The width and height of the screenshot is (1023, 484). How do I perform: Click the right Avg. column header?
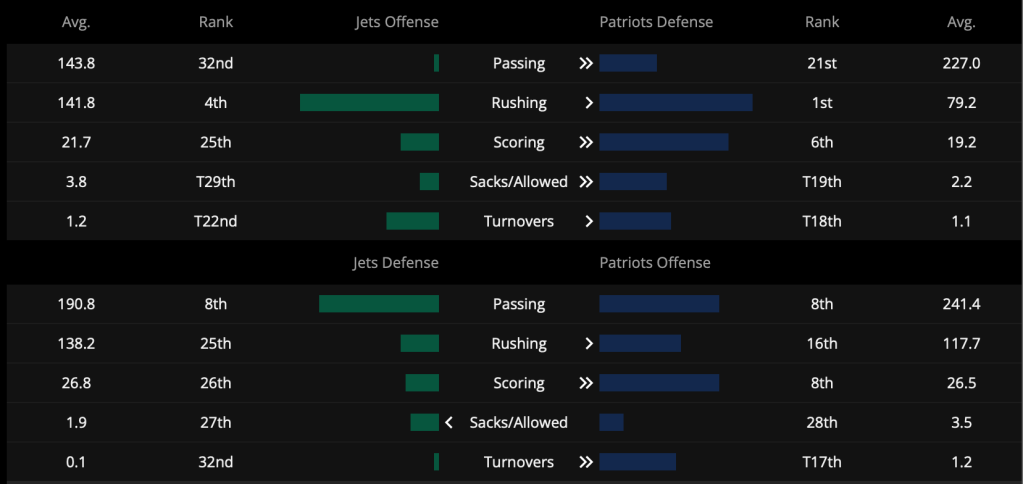coord(961,22)
